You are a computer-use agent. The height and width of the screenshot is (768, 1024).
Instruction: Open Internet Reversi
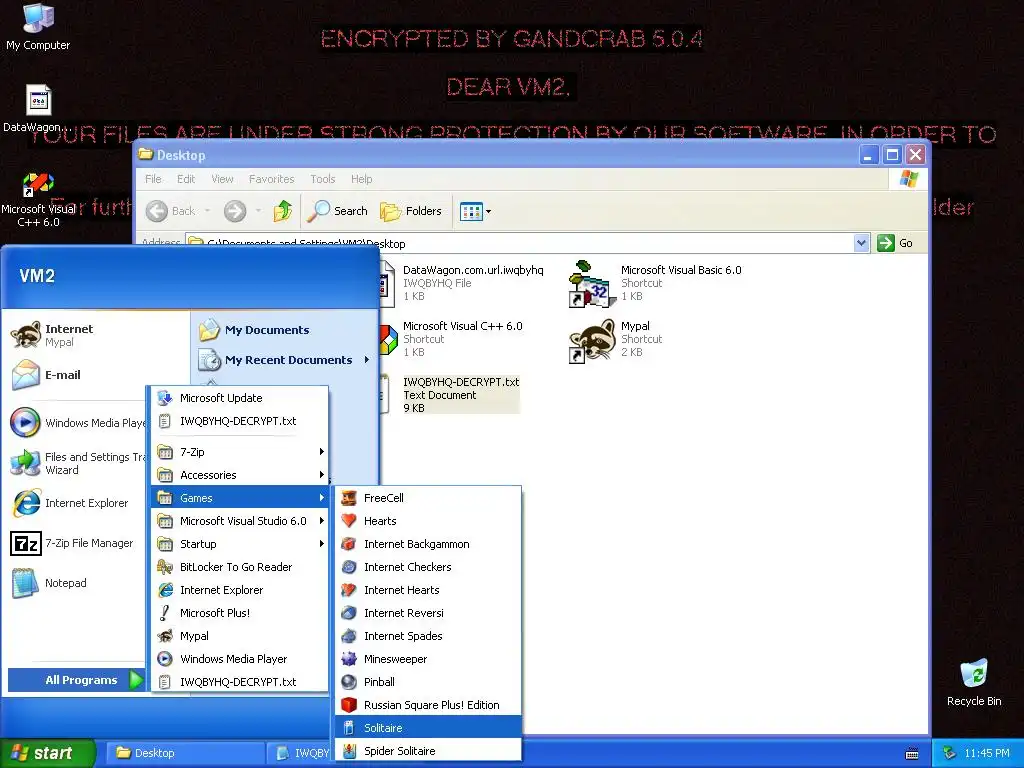pos(428,613)
